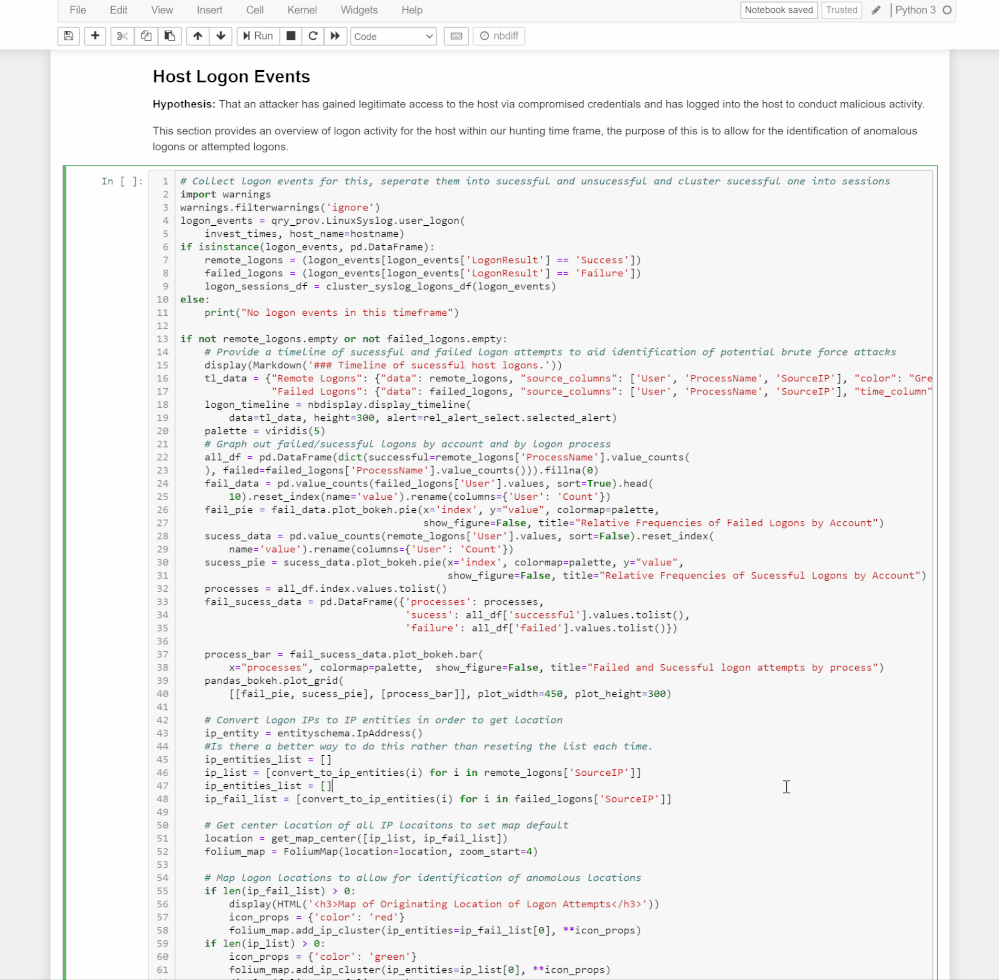Open the Kernel menu
The image size is (999, 980).
(x=302, y=10)
